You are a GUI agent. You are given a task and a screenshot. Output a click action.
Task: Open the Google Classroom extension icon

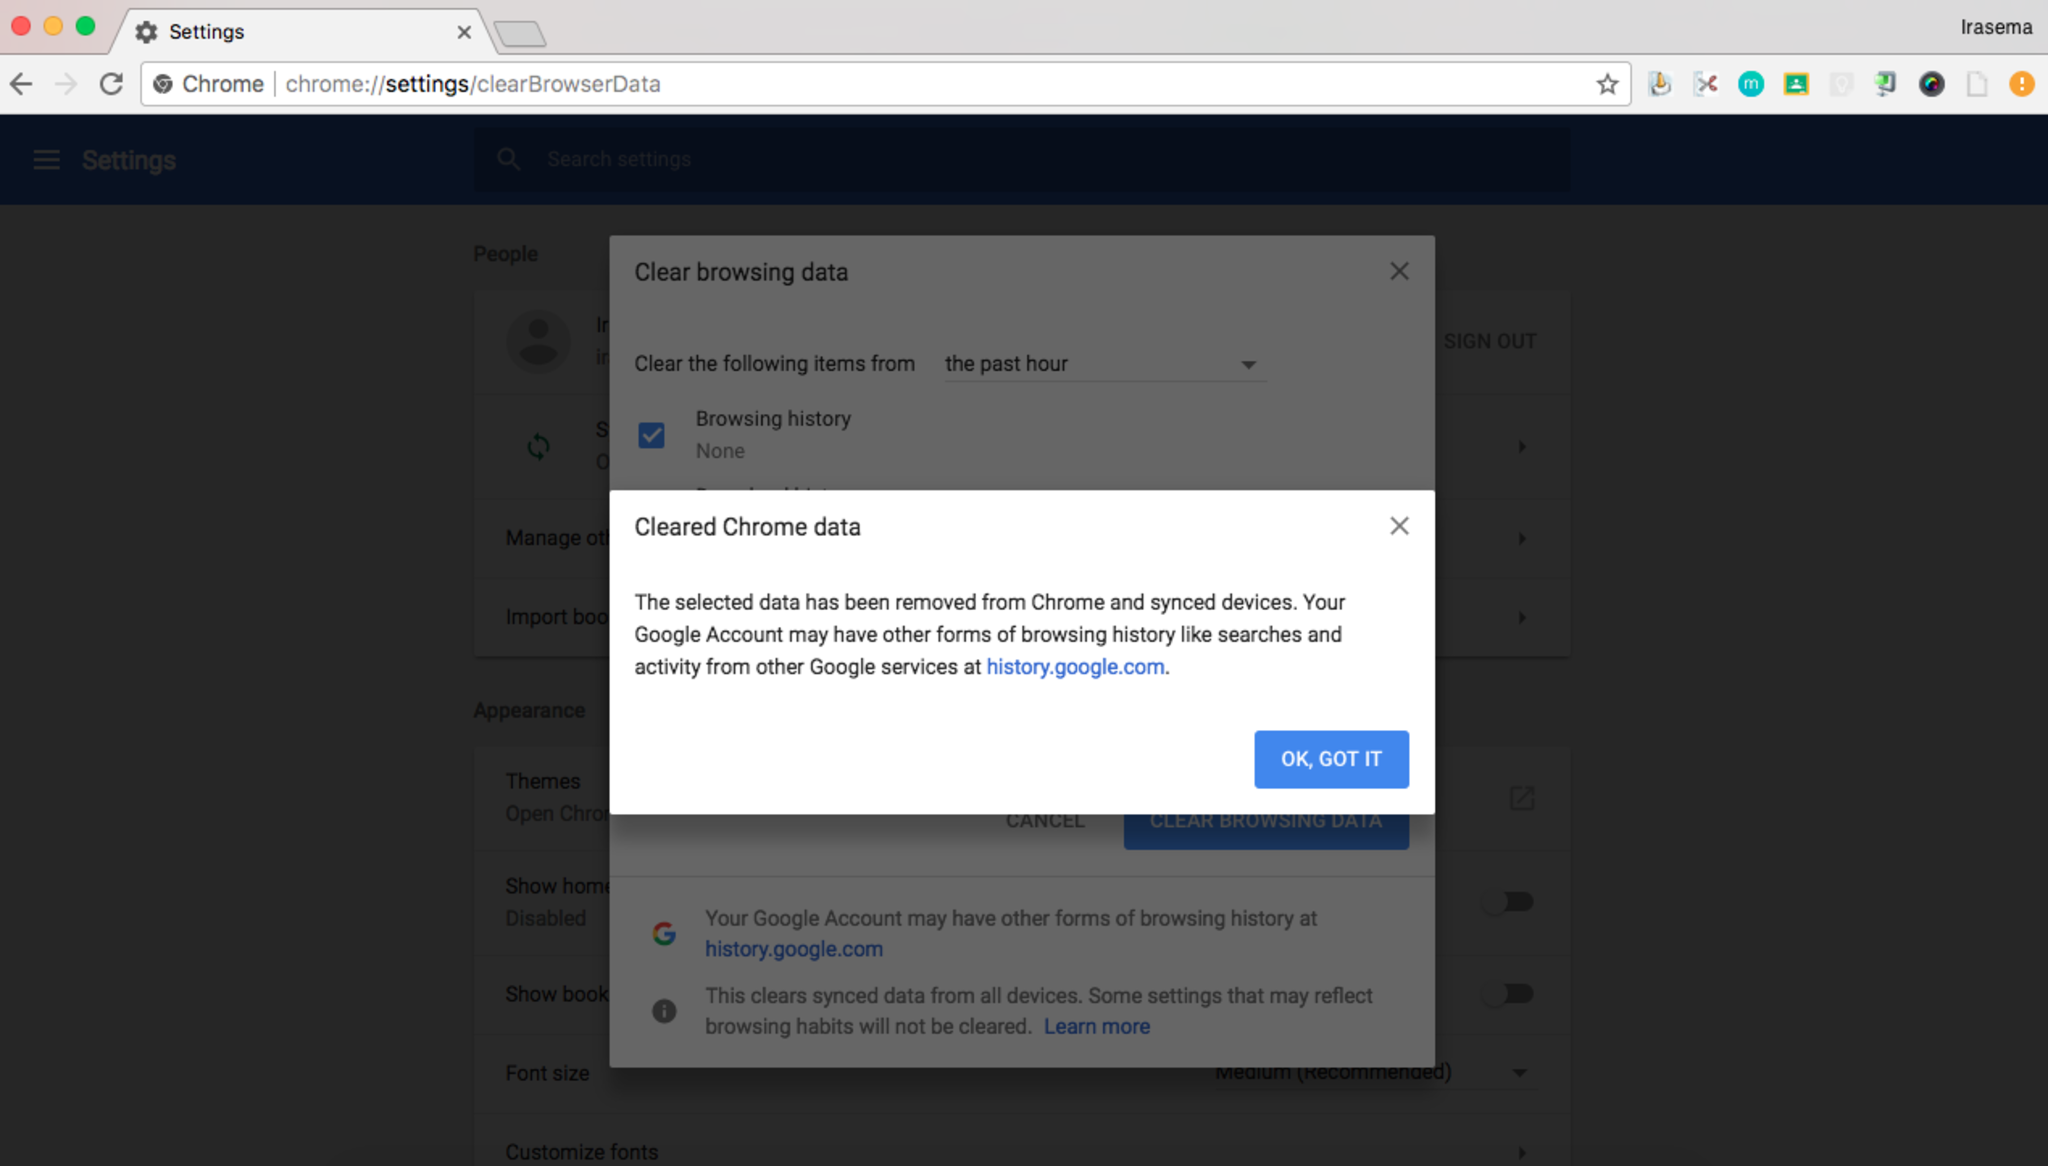[1796, 84]
